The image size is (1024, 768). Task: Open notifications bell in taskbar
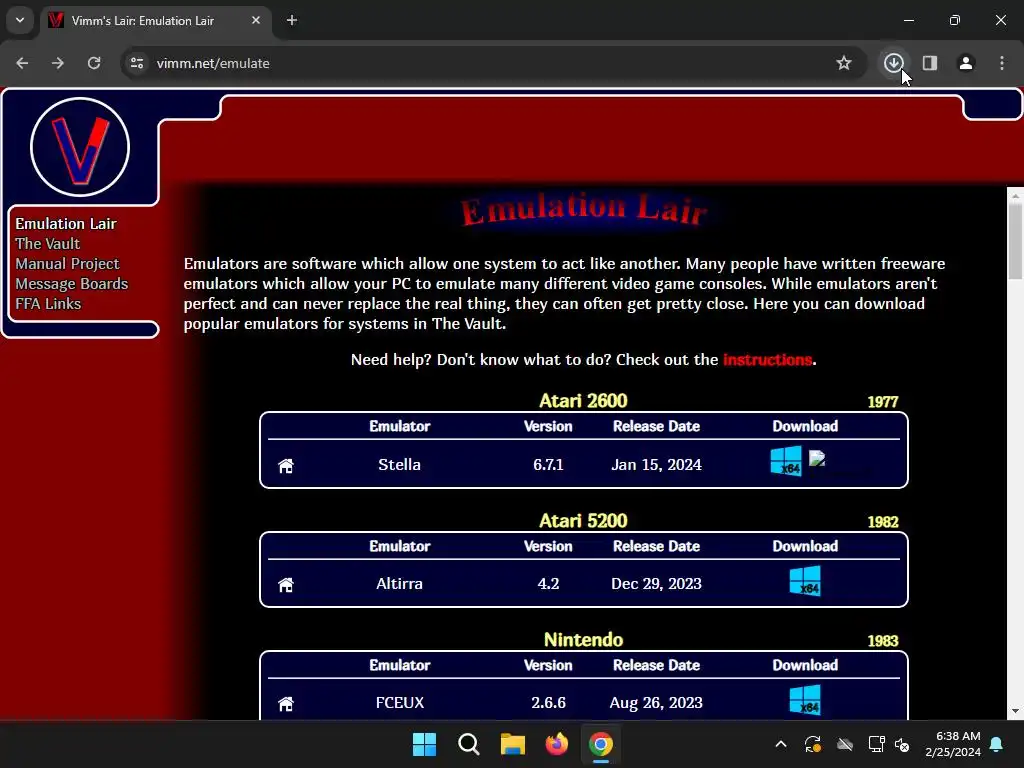click(997, 744)
